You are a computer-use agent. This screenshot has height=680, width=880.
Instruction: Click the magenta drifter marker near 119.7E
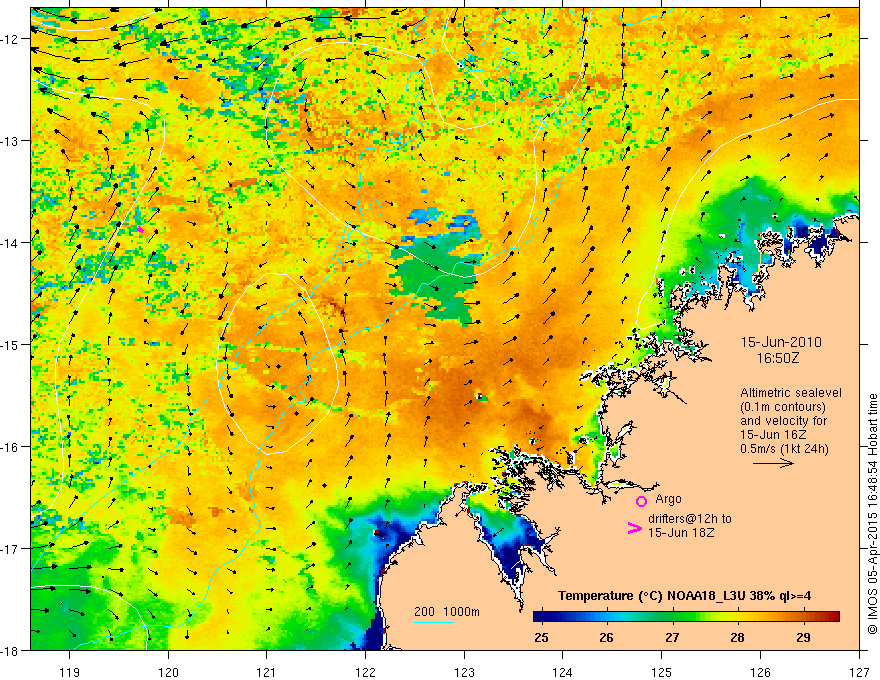coord(140,229)
